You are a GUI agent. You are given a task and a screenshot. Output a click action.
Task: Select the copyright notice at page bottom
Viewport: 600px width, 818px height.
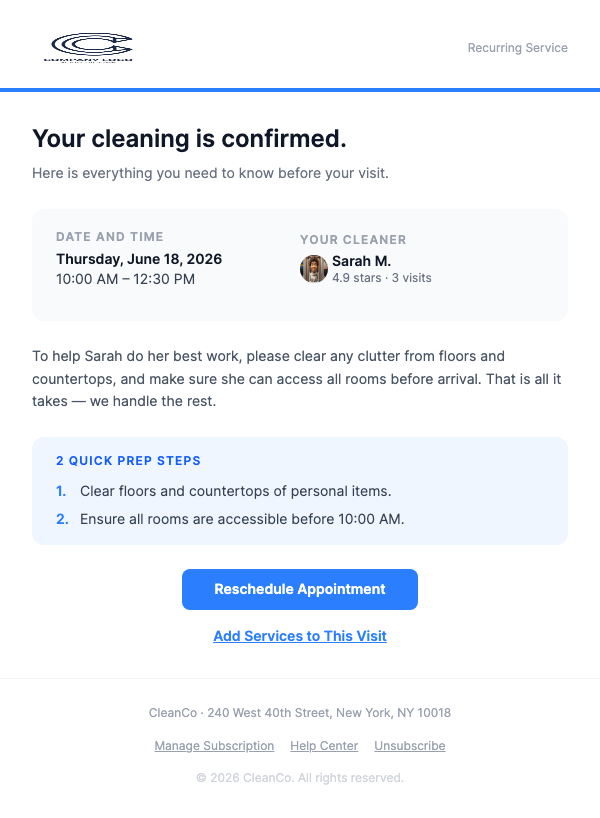[x=299, y=777]
